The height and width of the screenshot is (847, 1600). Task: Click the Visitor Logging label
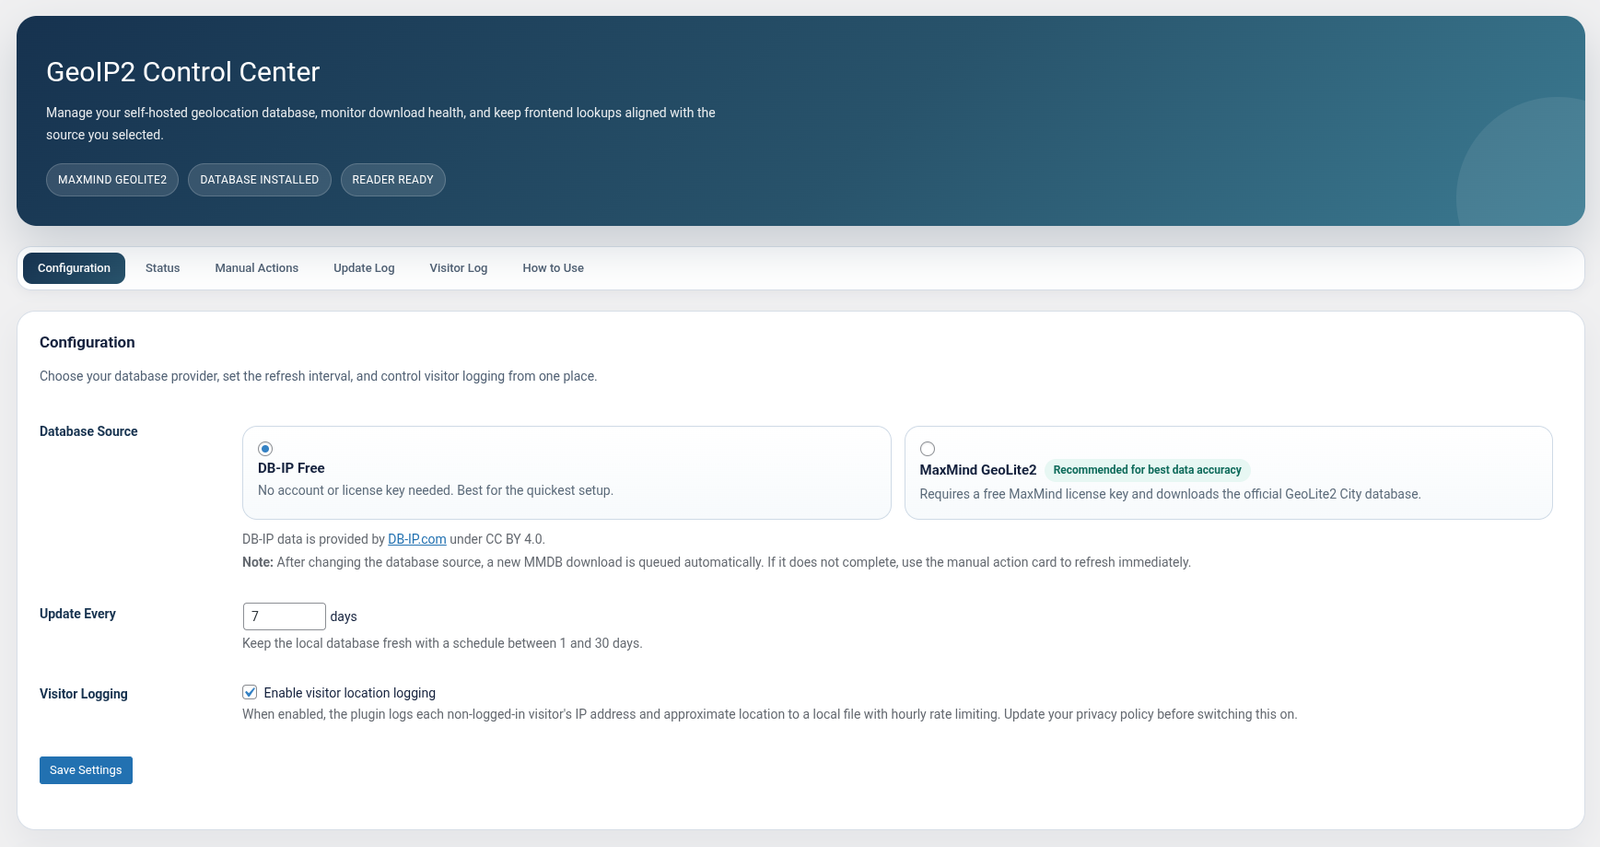(x=83, y=694)
